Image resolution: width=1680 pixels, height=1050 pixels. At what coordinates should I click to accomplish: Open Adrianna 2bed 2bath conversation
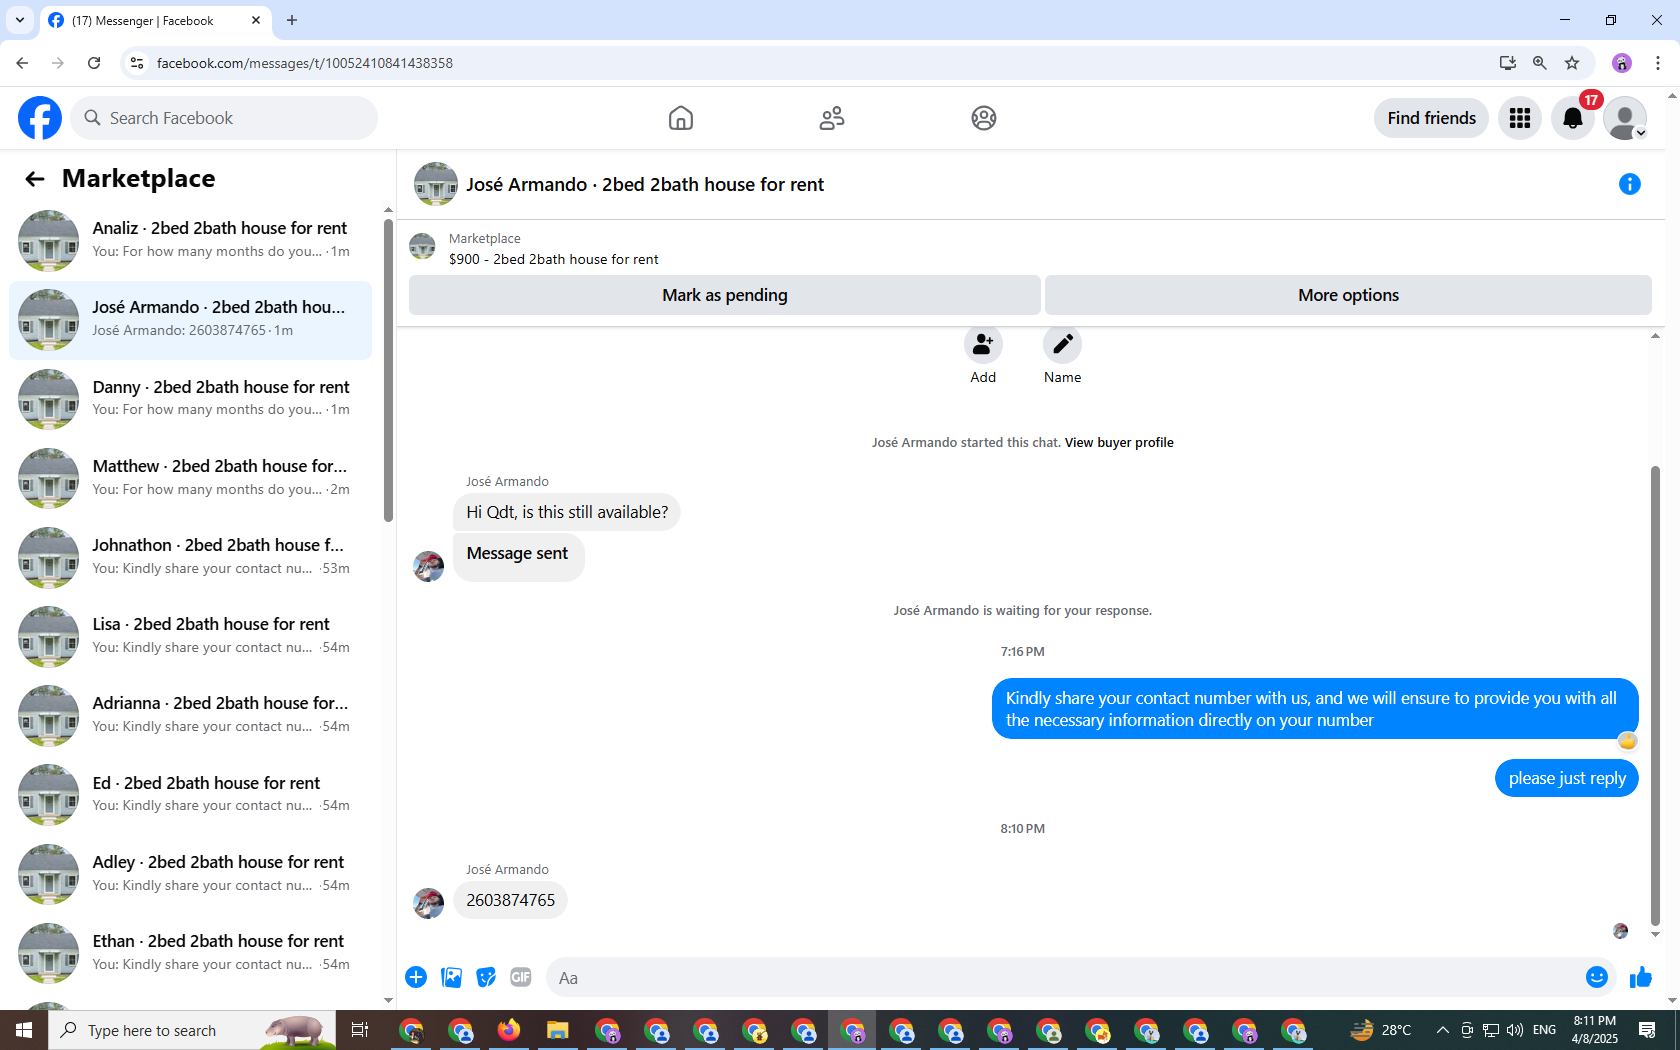point(190,715)
